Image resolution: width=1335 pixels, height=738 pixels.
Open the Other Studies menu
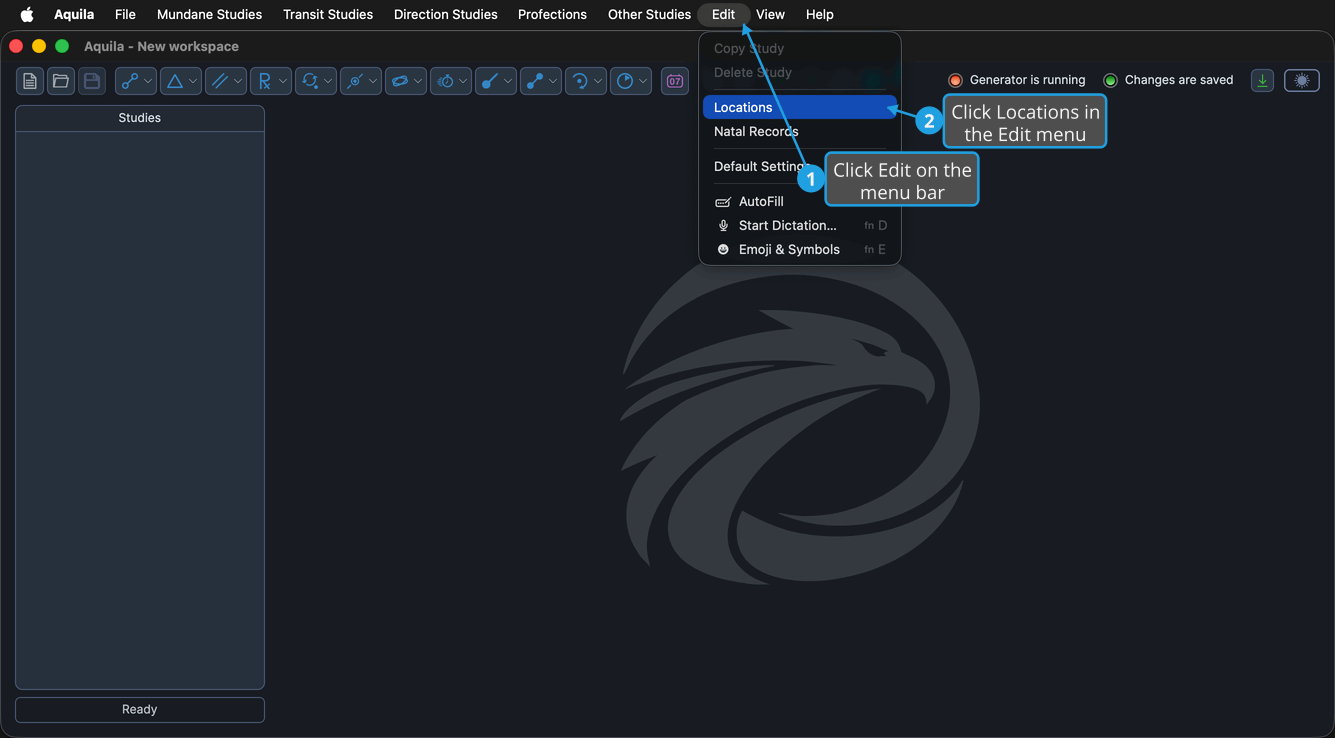pos(649,14)
